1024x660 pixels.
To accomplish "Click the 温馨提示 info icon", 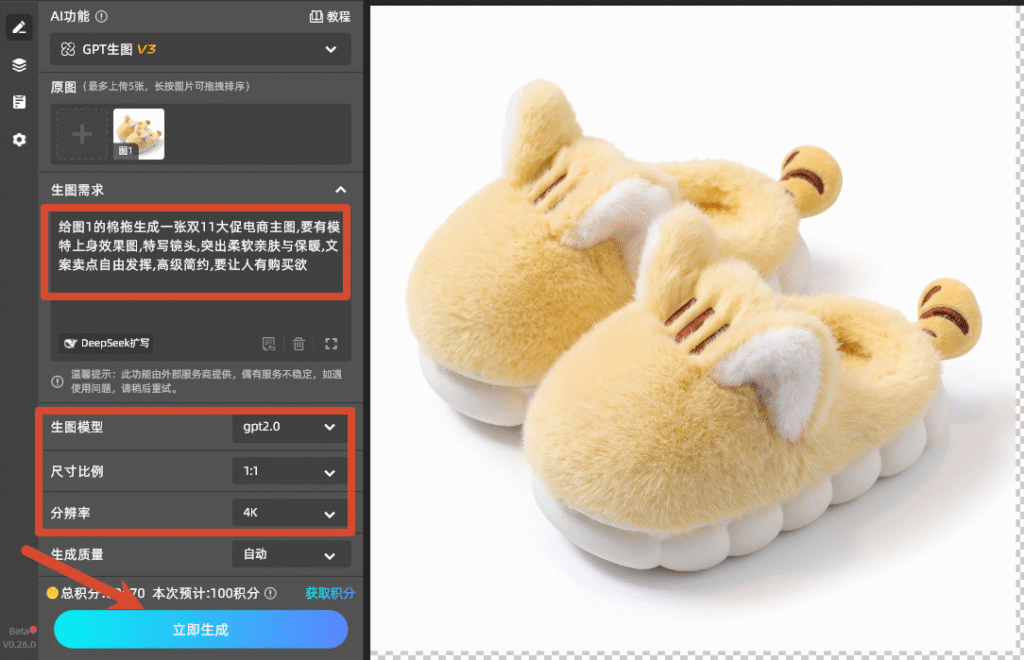I will [x=57, y=381].
